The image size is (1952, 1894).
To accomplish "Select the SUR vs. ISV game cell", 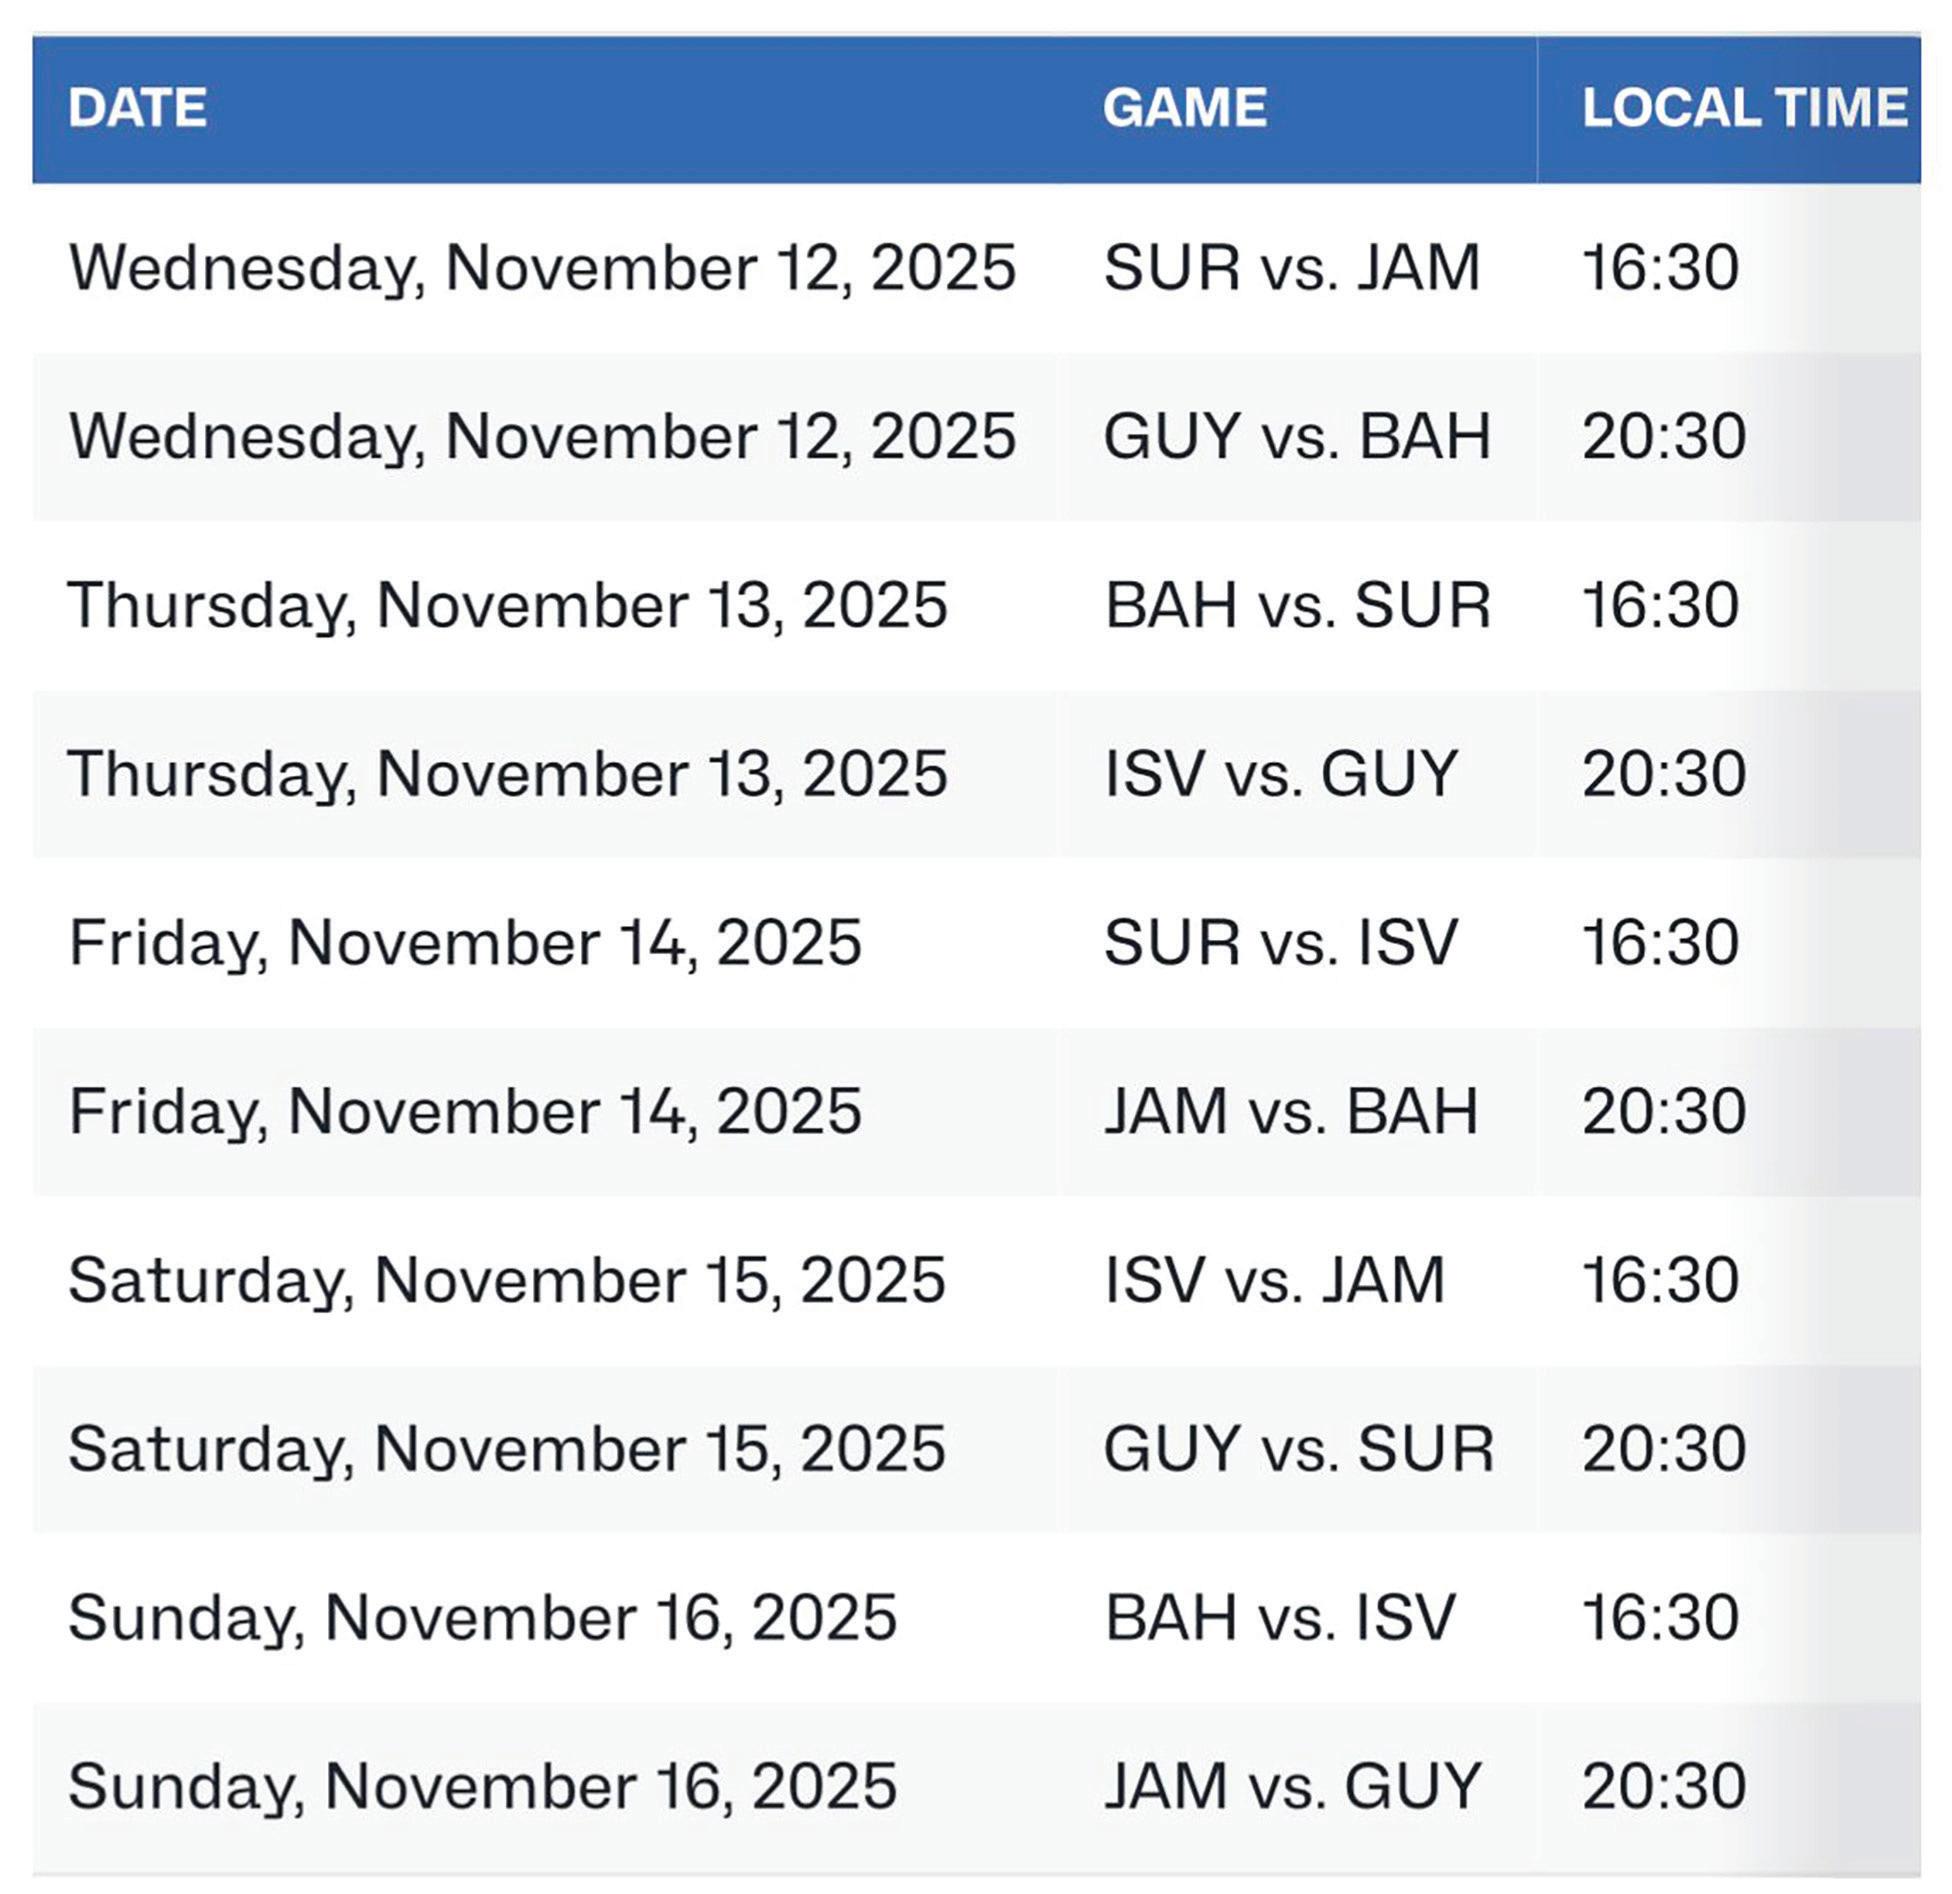I will (x=1280, y=942).
